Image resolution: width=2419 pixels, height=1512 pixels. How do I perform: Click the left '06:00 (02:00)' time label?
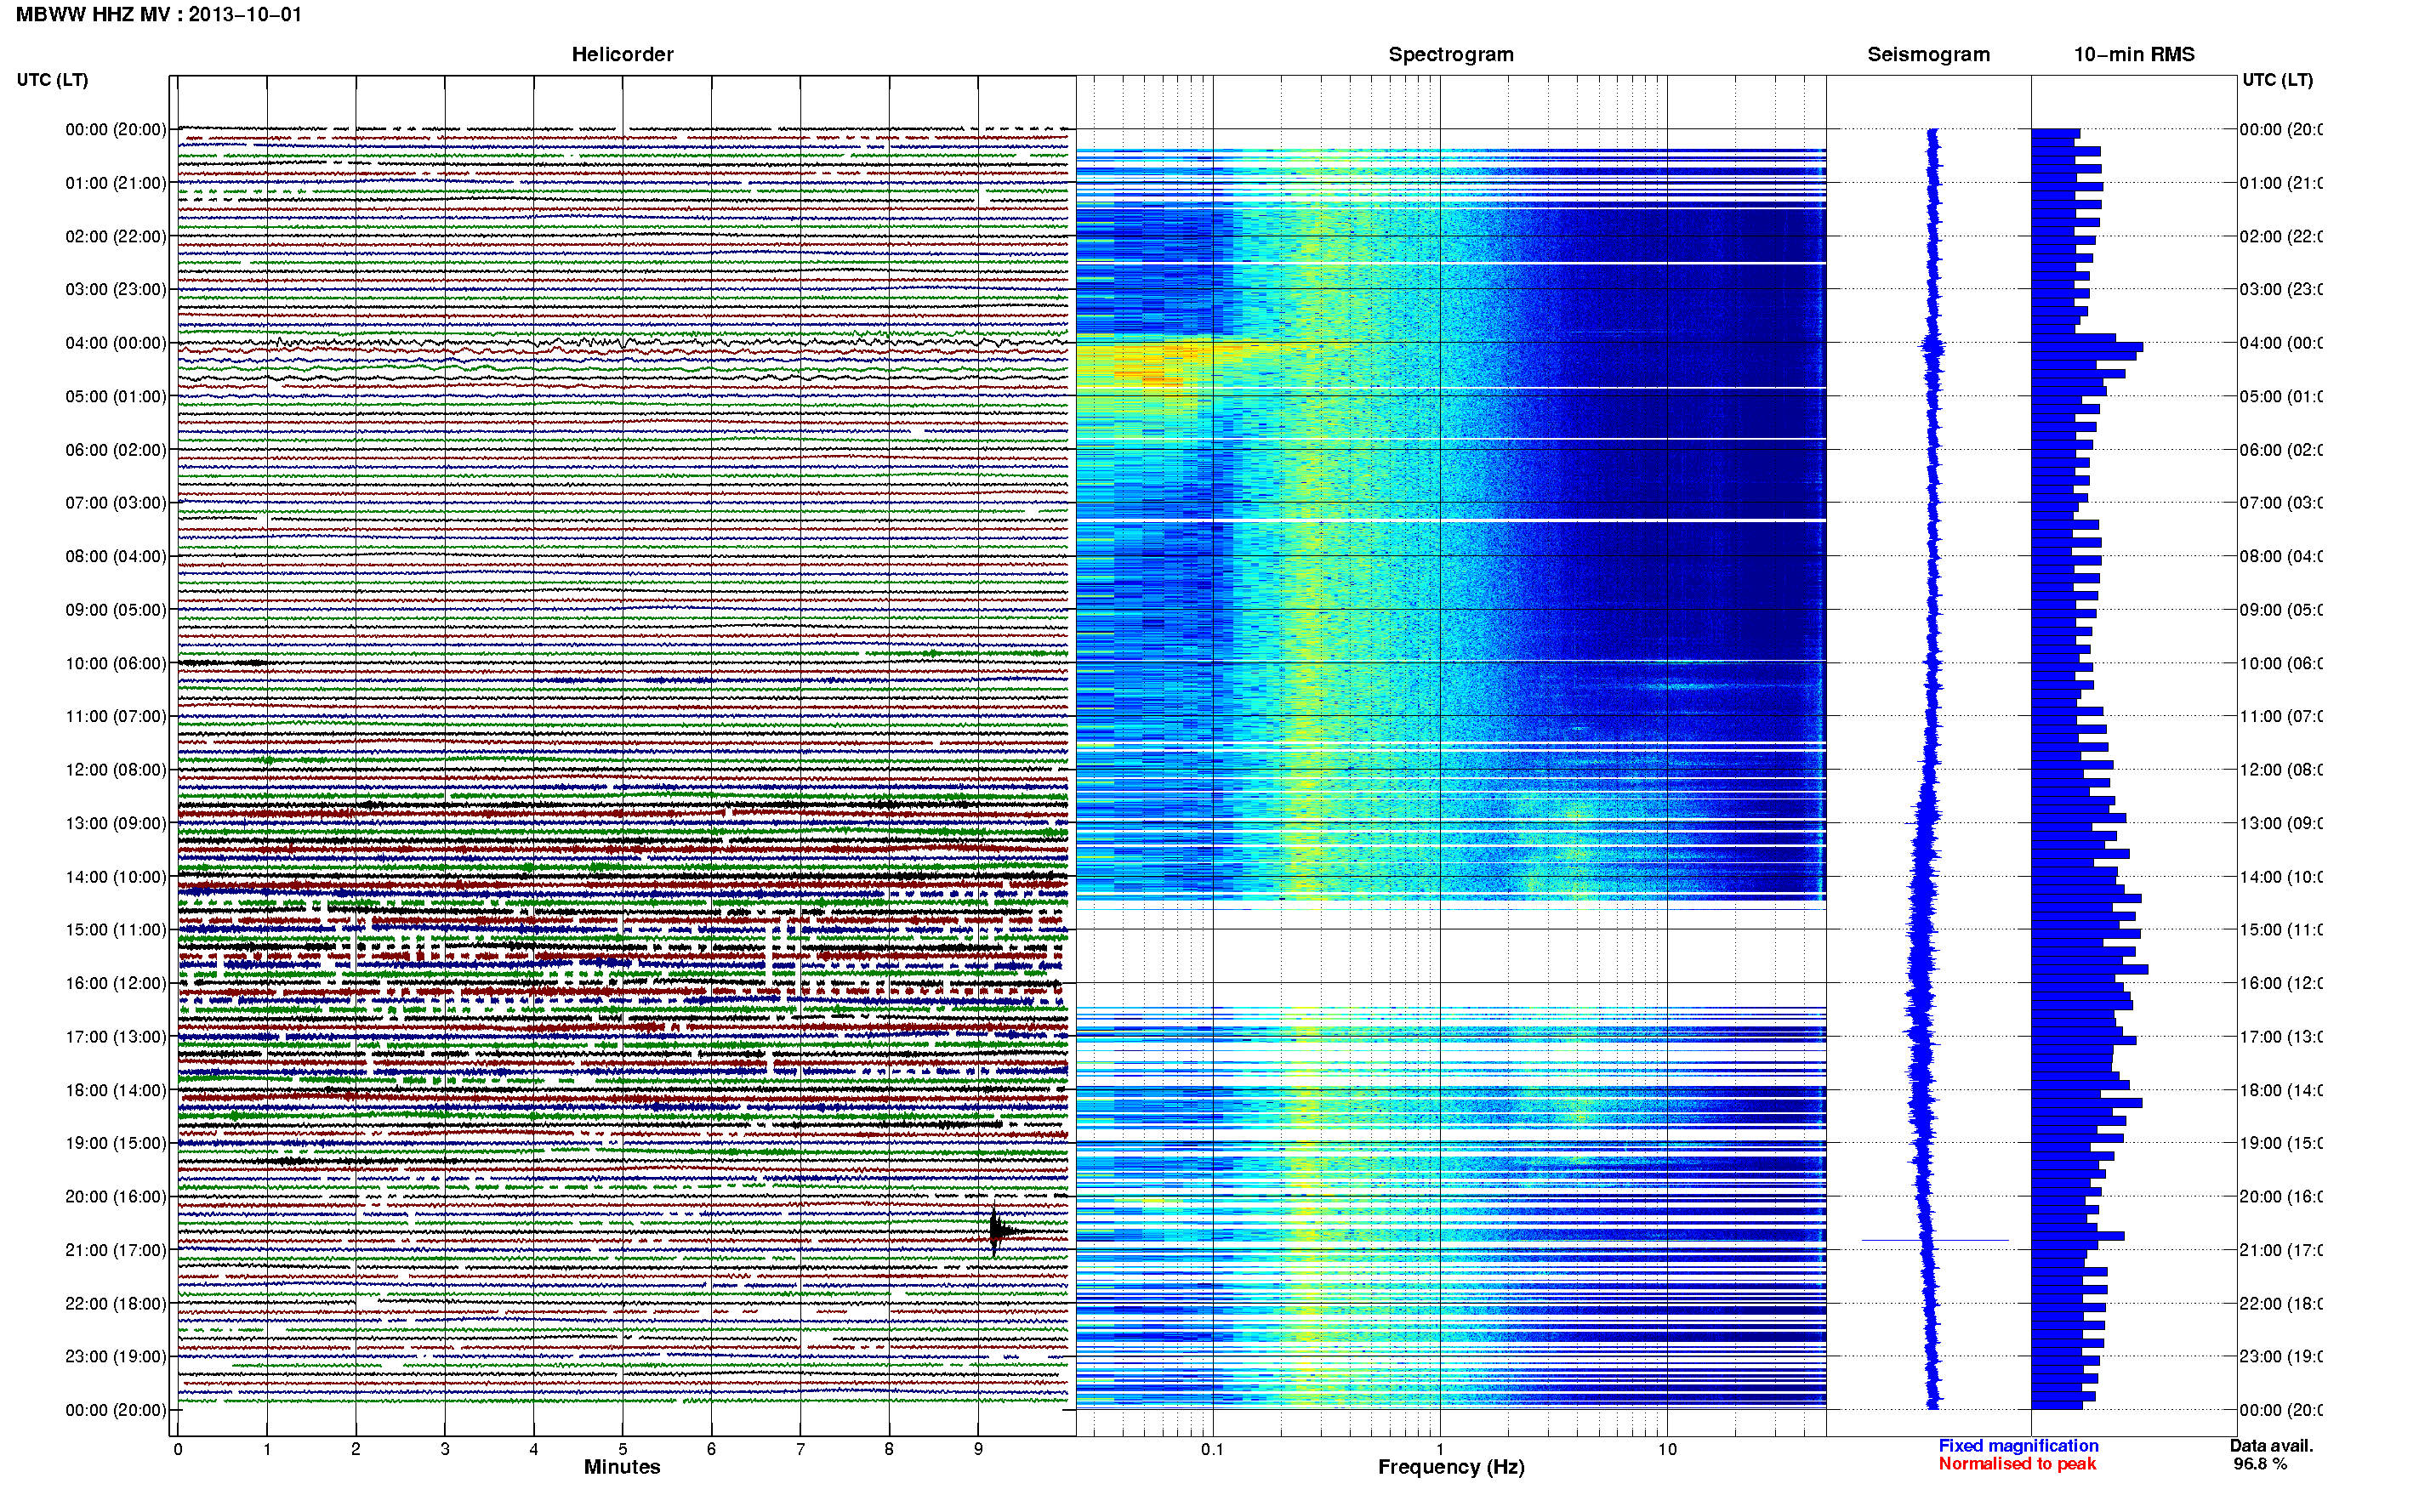pos(116,450)
